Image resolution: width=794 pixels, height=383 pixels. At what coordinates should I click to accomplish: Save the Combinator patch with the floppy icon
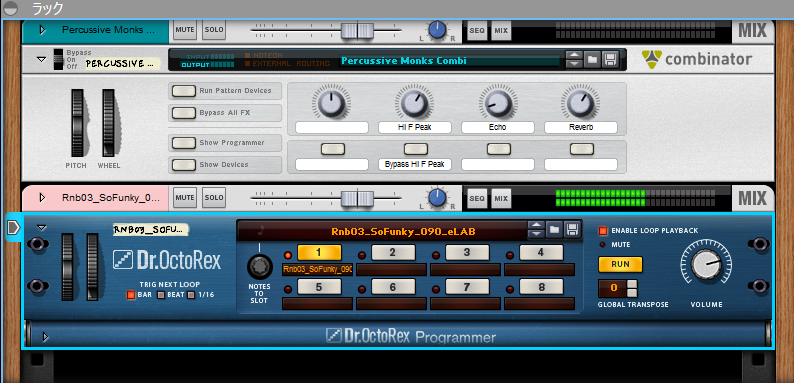(x=610, y=60)
